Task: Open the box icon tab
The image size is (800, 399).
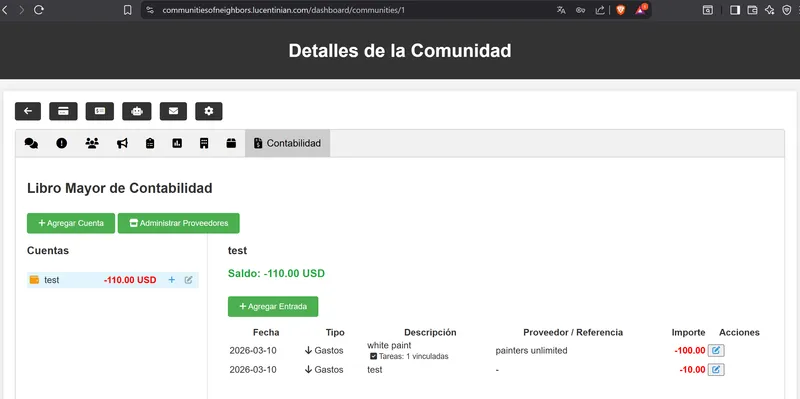Action: click(231, 143)
